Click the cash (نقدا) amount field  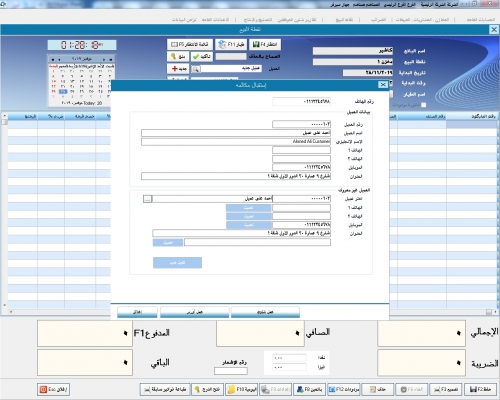point(289,358)
